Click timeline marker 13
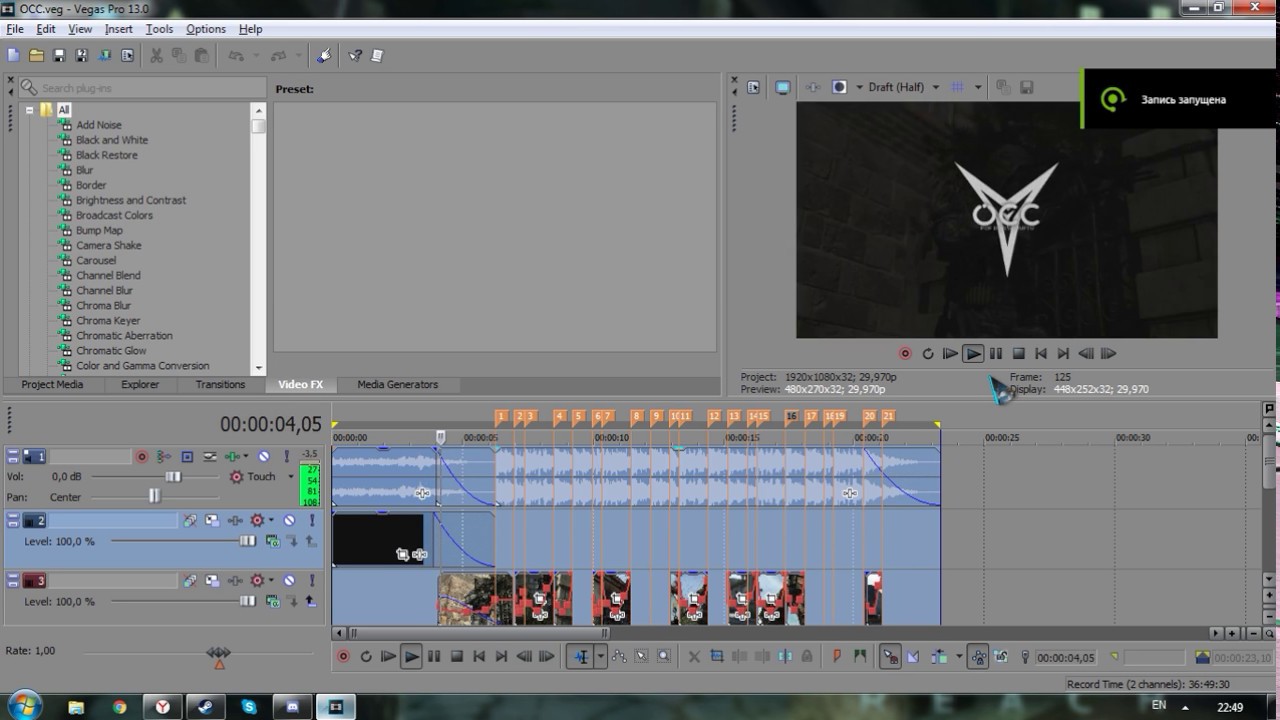 click(x=734, y=417)
